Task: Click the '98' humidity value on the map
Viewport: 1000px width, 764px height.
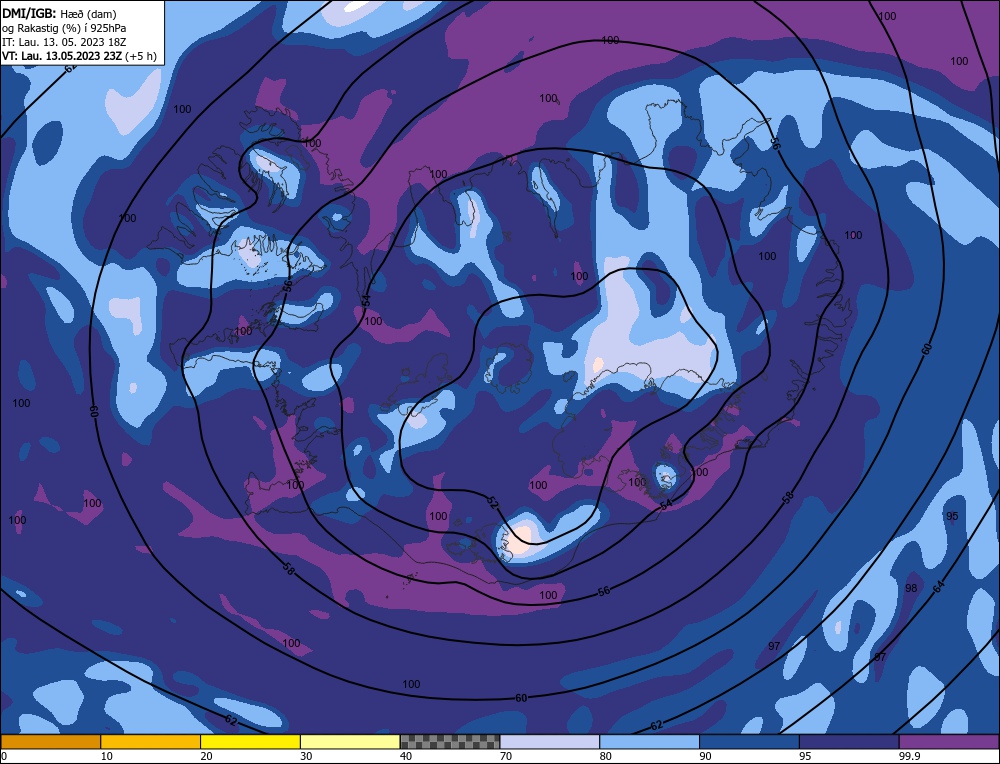Action: point(911,588)
